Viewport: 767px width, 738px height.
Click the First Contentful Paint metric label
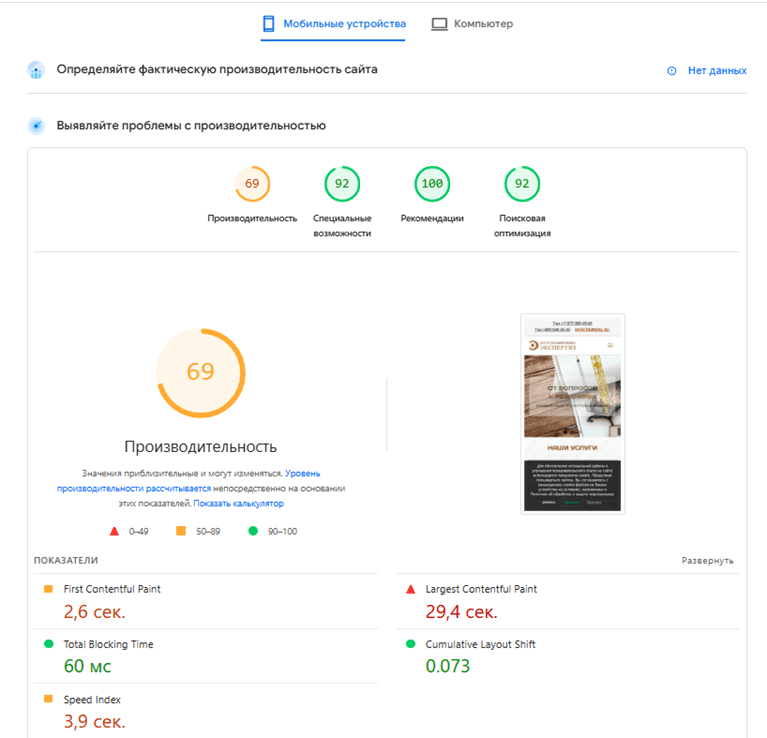point(112,589)
